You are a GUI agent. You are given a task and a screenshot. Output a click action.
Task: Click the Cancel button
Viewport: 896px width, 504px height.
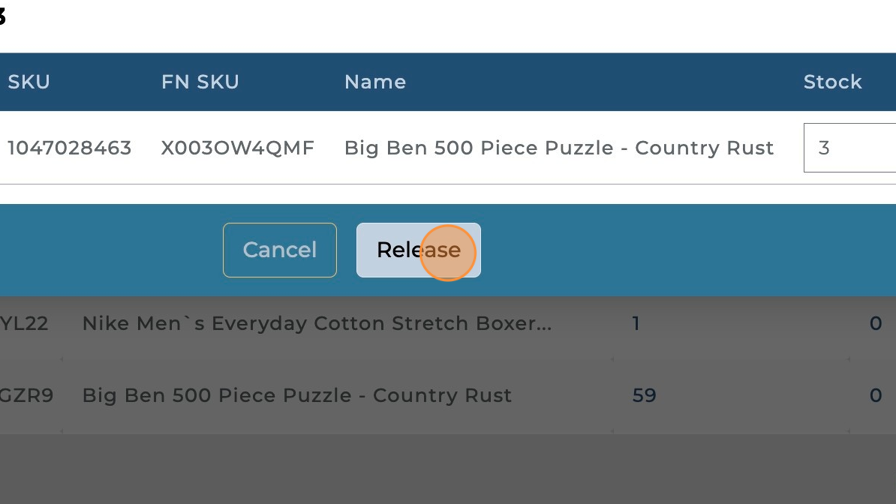(x=279, y=250)
